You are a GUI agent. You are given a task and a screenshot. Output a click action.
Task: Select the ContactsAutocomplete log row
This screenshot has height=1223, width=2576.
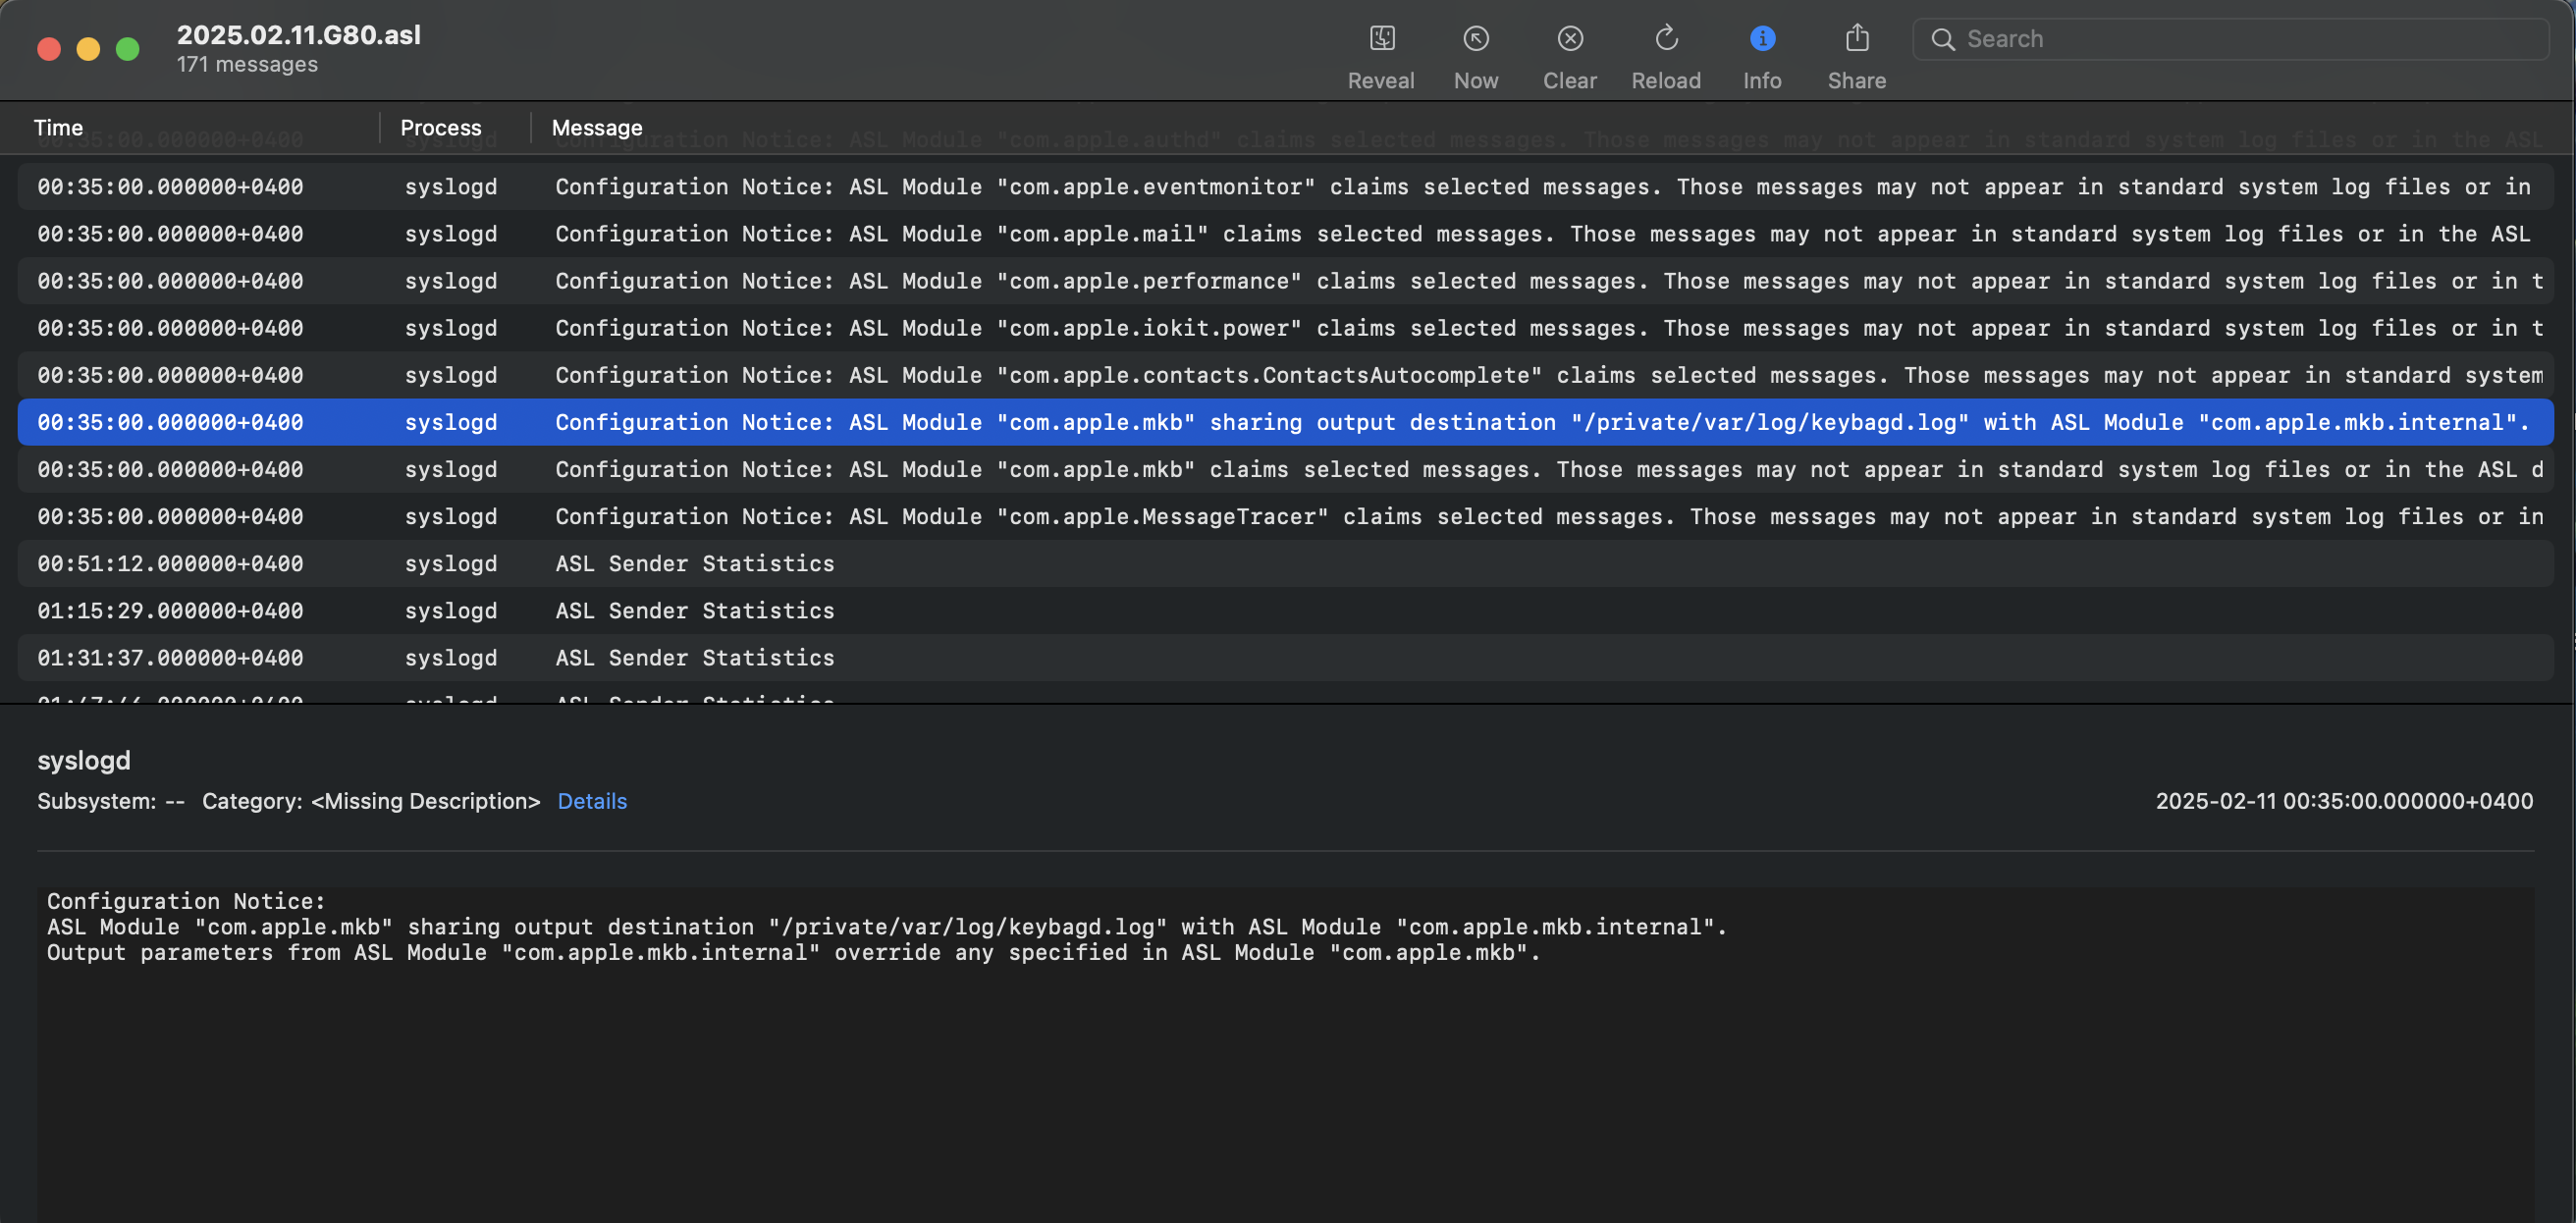tap(1285, 375)
